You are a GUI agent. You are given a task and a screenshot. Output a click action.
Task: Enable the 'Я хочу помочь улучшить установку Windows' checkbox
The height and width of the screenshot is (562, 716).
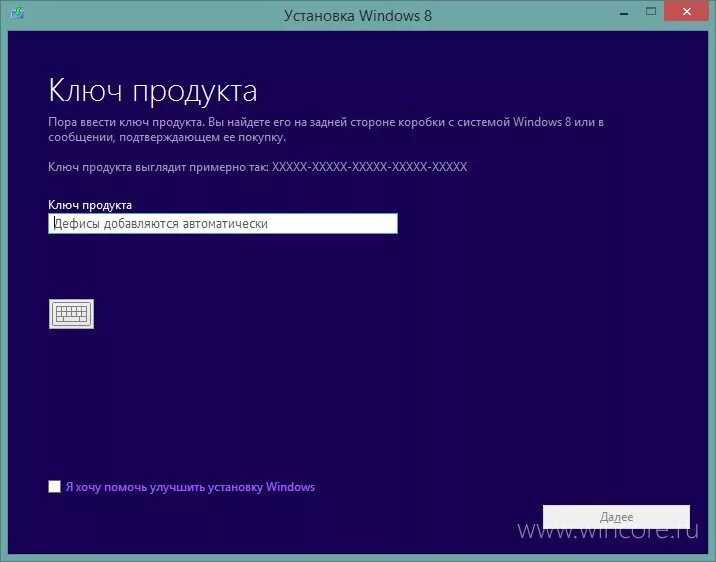pyautogui.click(x=54, y=487)
